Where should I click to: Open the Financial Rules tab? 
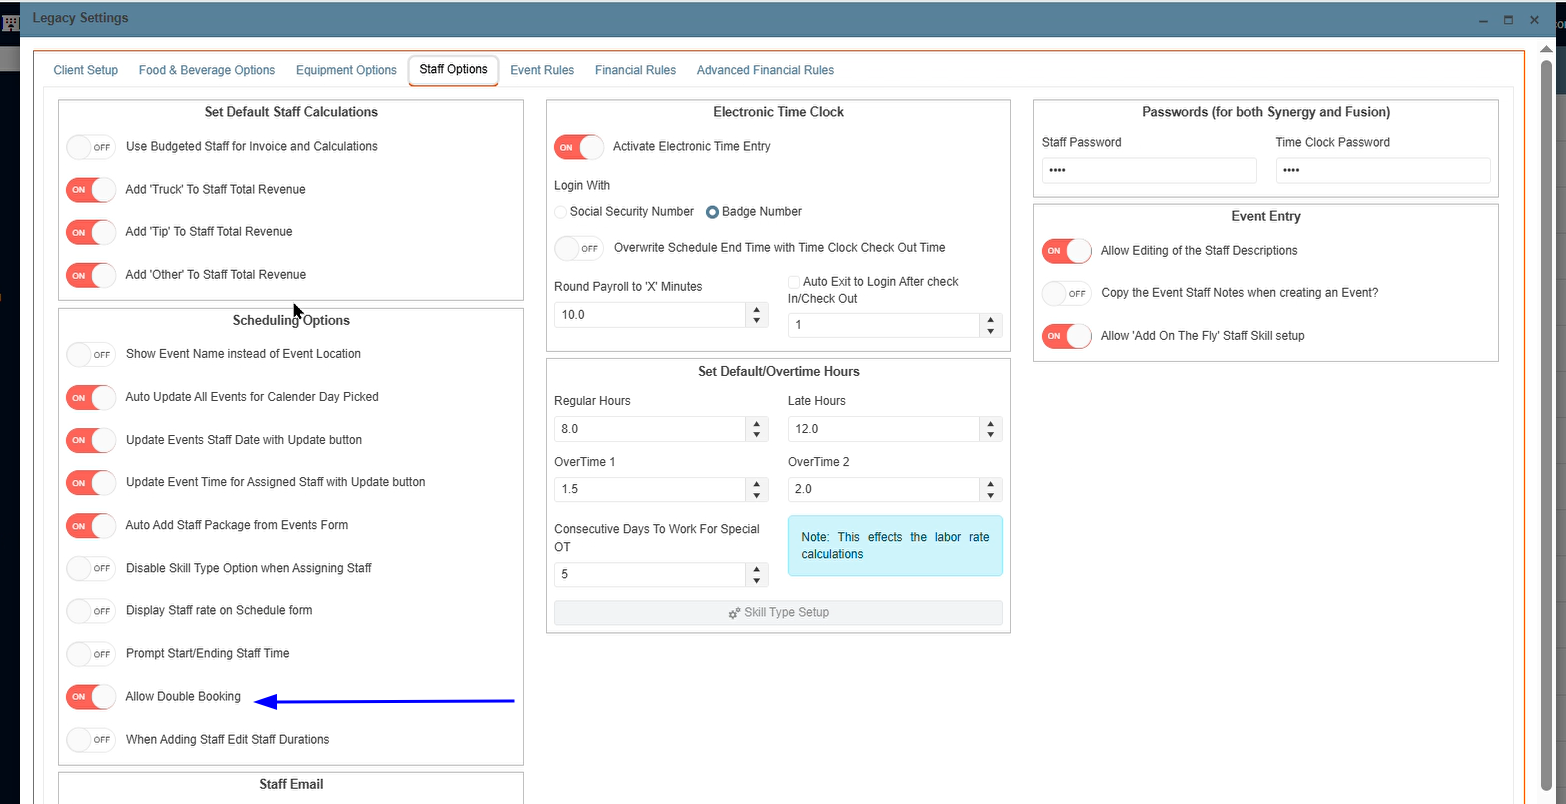click(635, 70)
